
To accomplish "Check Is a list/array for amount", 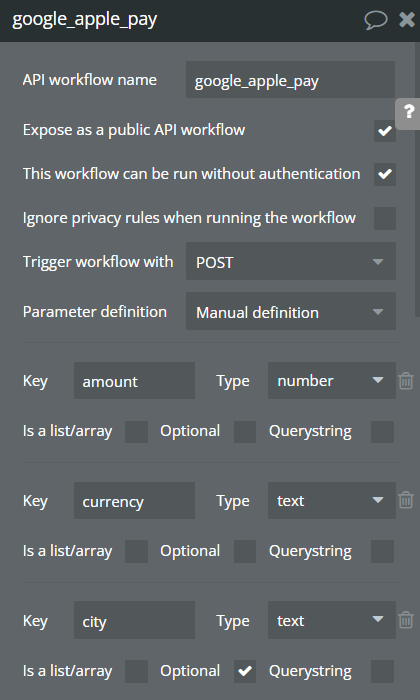I will click(x=136, y=432).
